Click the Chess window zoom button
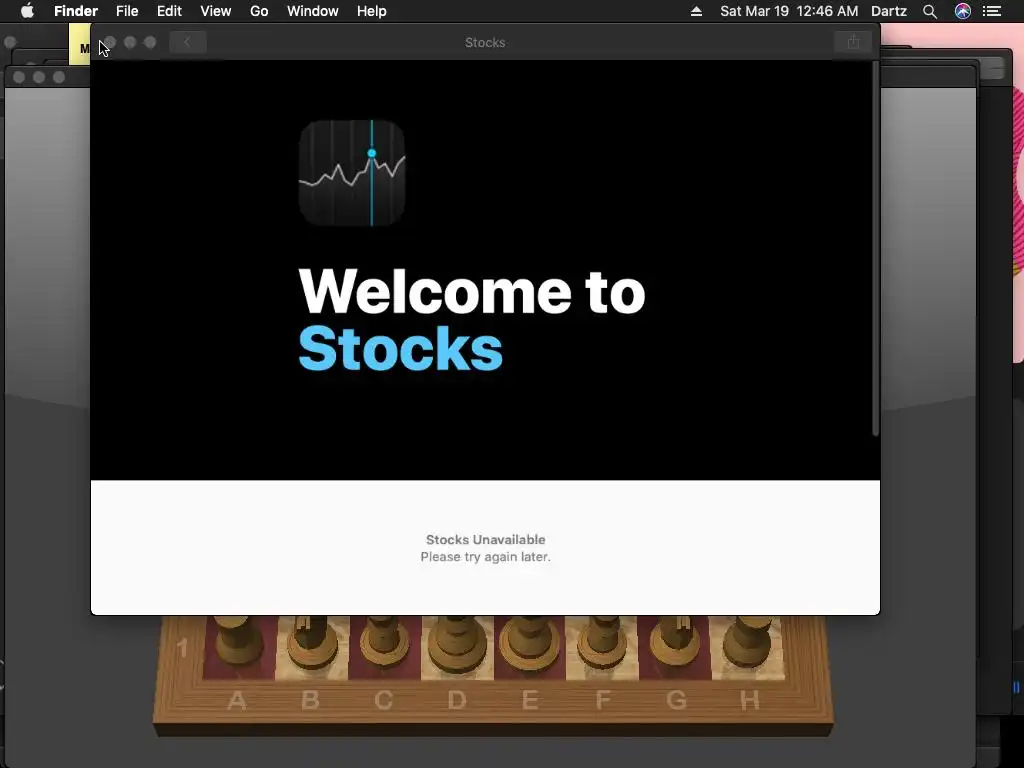 click(59, 77)
